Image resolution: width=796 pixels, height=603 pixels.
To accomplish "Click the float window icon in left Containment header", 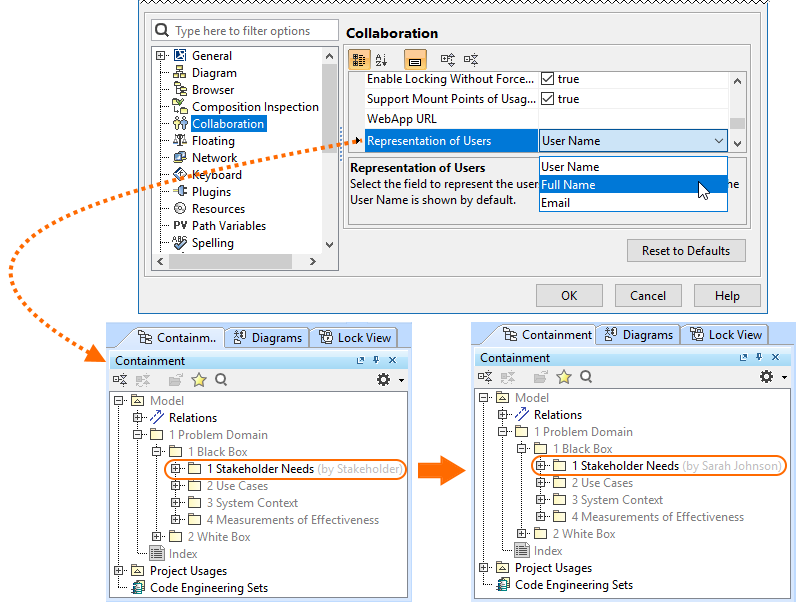I will coord(360,360).
